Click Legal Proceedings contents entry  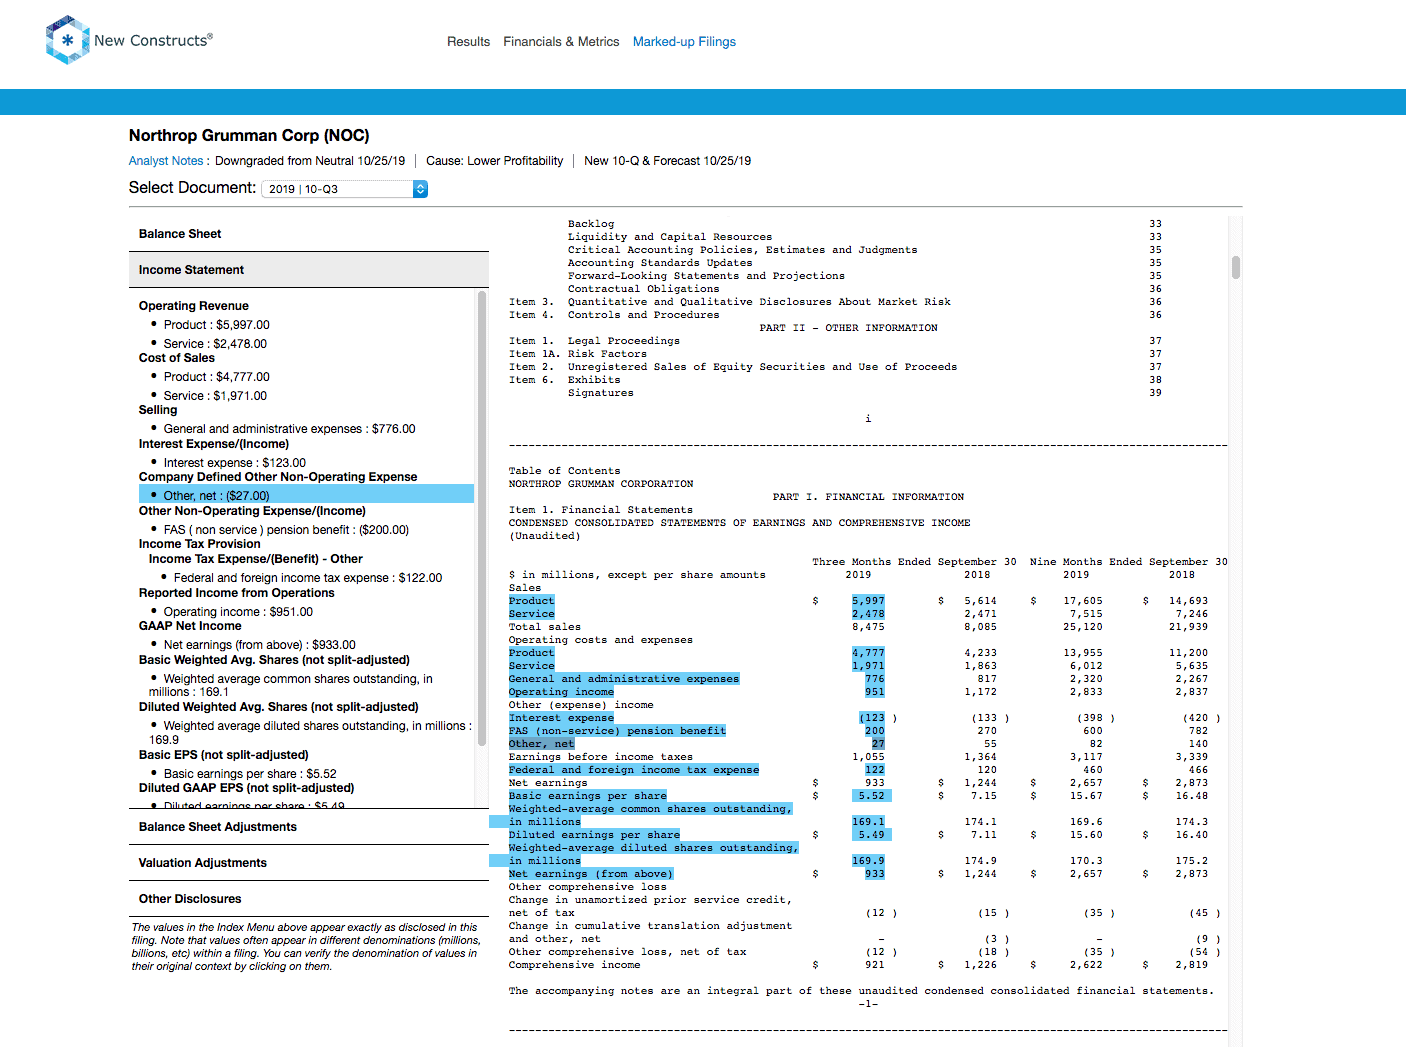point(624,341)
